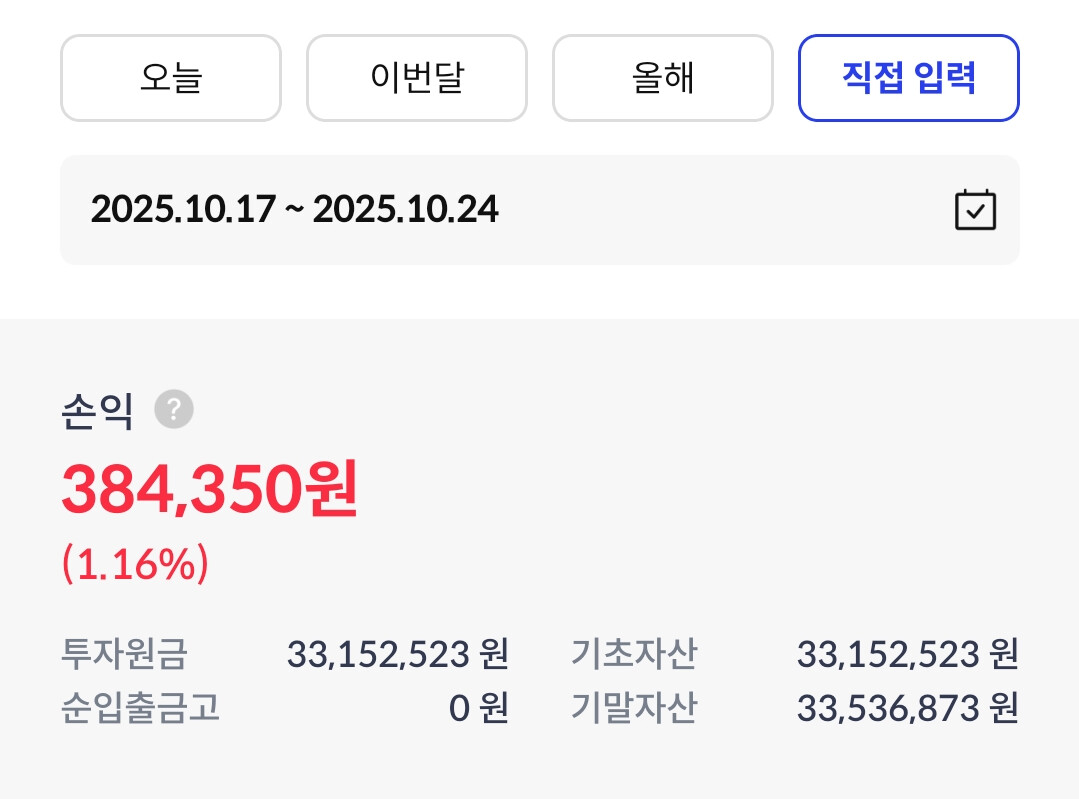
Task: Click the 0 원 net deposit value
Action: 478,708
